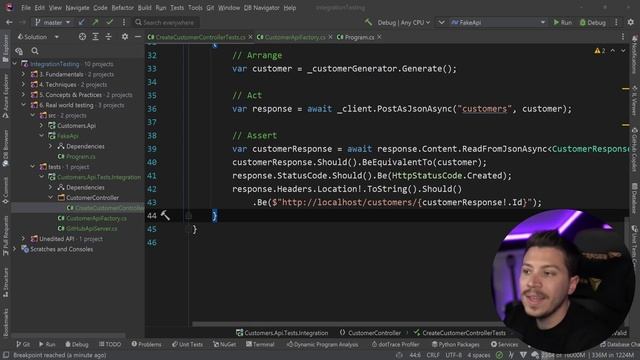Open the Terminal tool window
The image size is (640, 360).
(260, 344)
